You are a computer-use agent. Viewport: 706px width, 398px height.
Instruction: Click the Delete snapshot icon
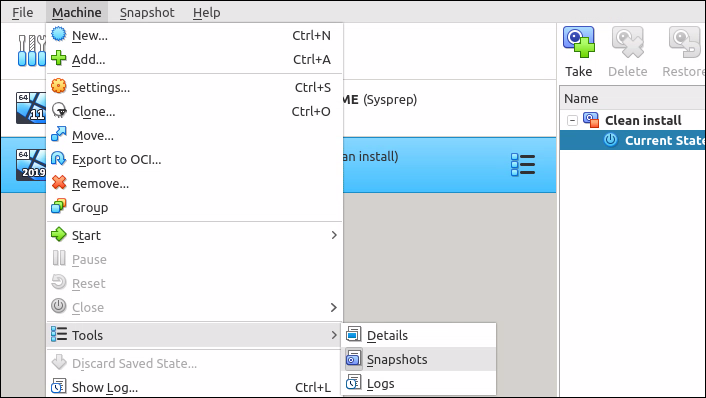click(x=628, y=42)
